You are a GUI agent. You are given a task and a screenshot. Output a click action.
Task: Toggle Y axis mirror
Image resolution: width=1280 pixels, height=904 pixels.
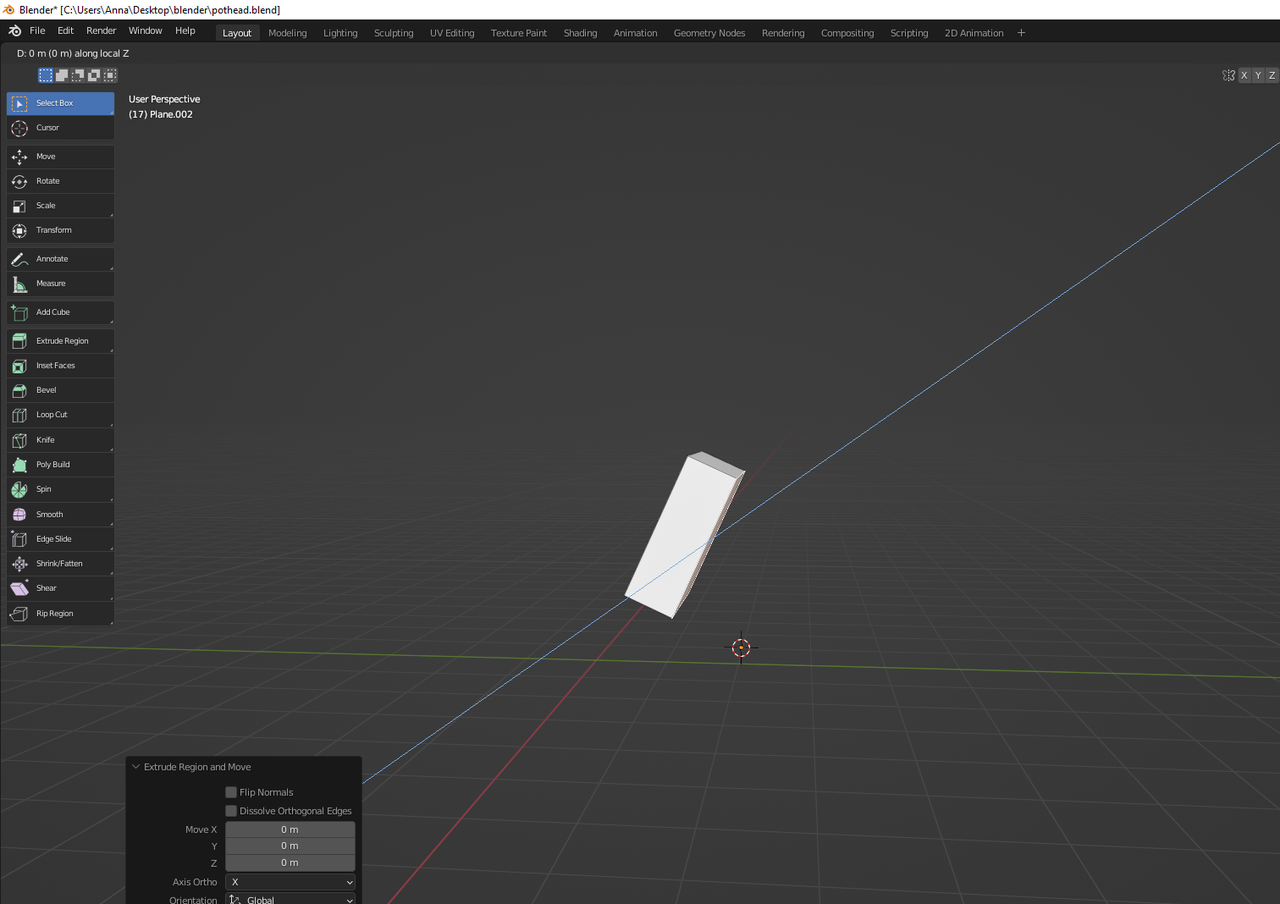(1258, 75)
